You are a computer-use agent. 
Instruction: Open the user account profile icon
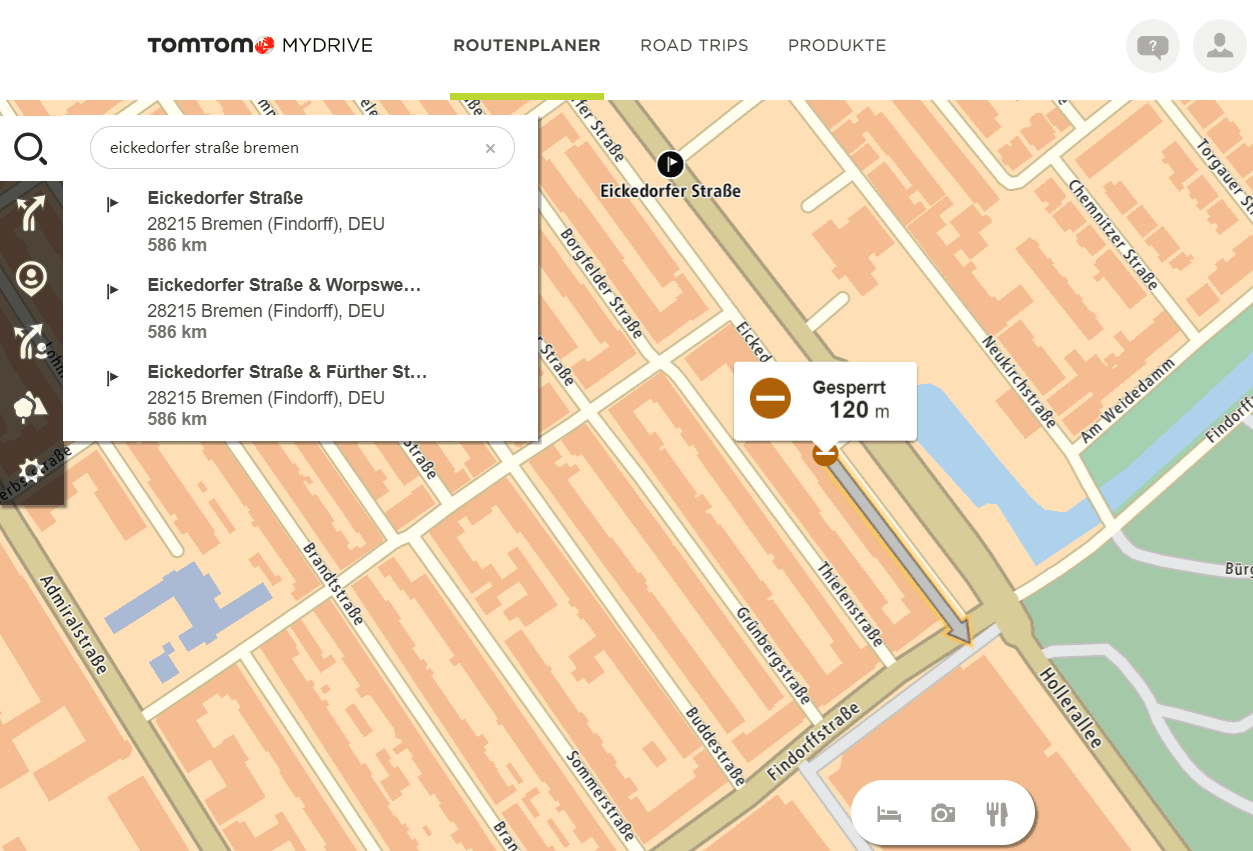click(x=1220, y=46)
